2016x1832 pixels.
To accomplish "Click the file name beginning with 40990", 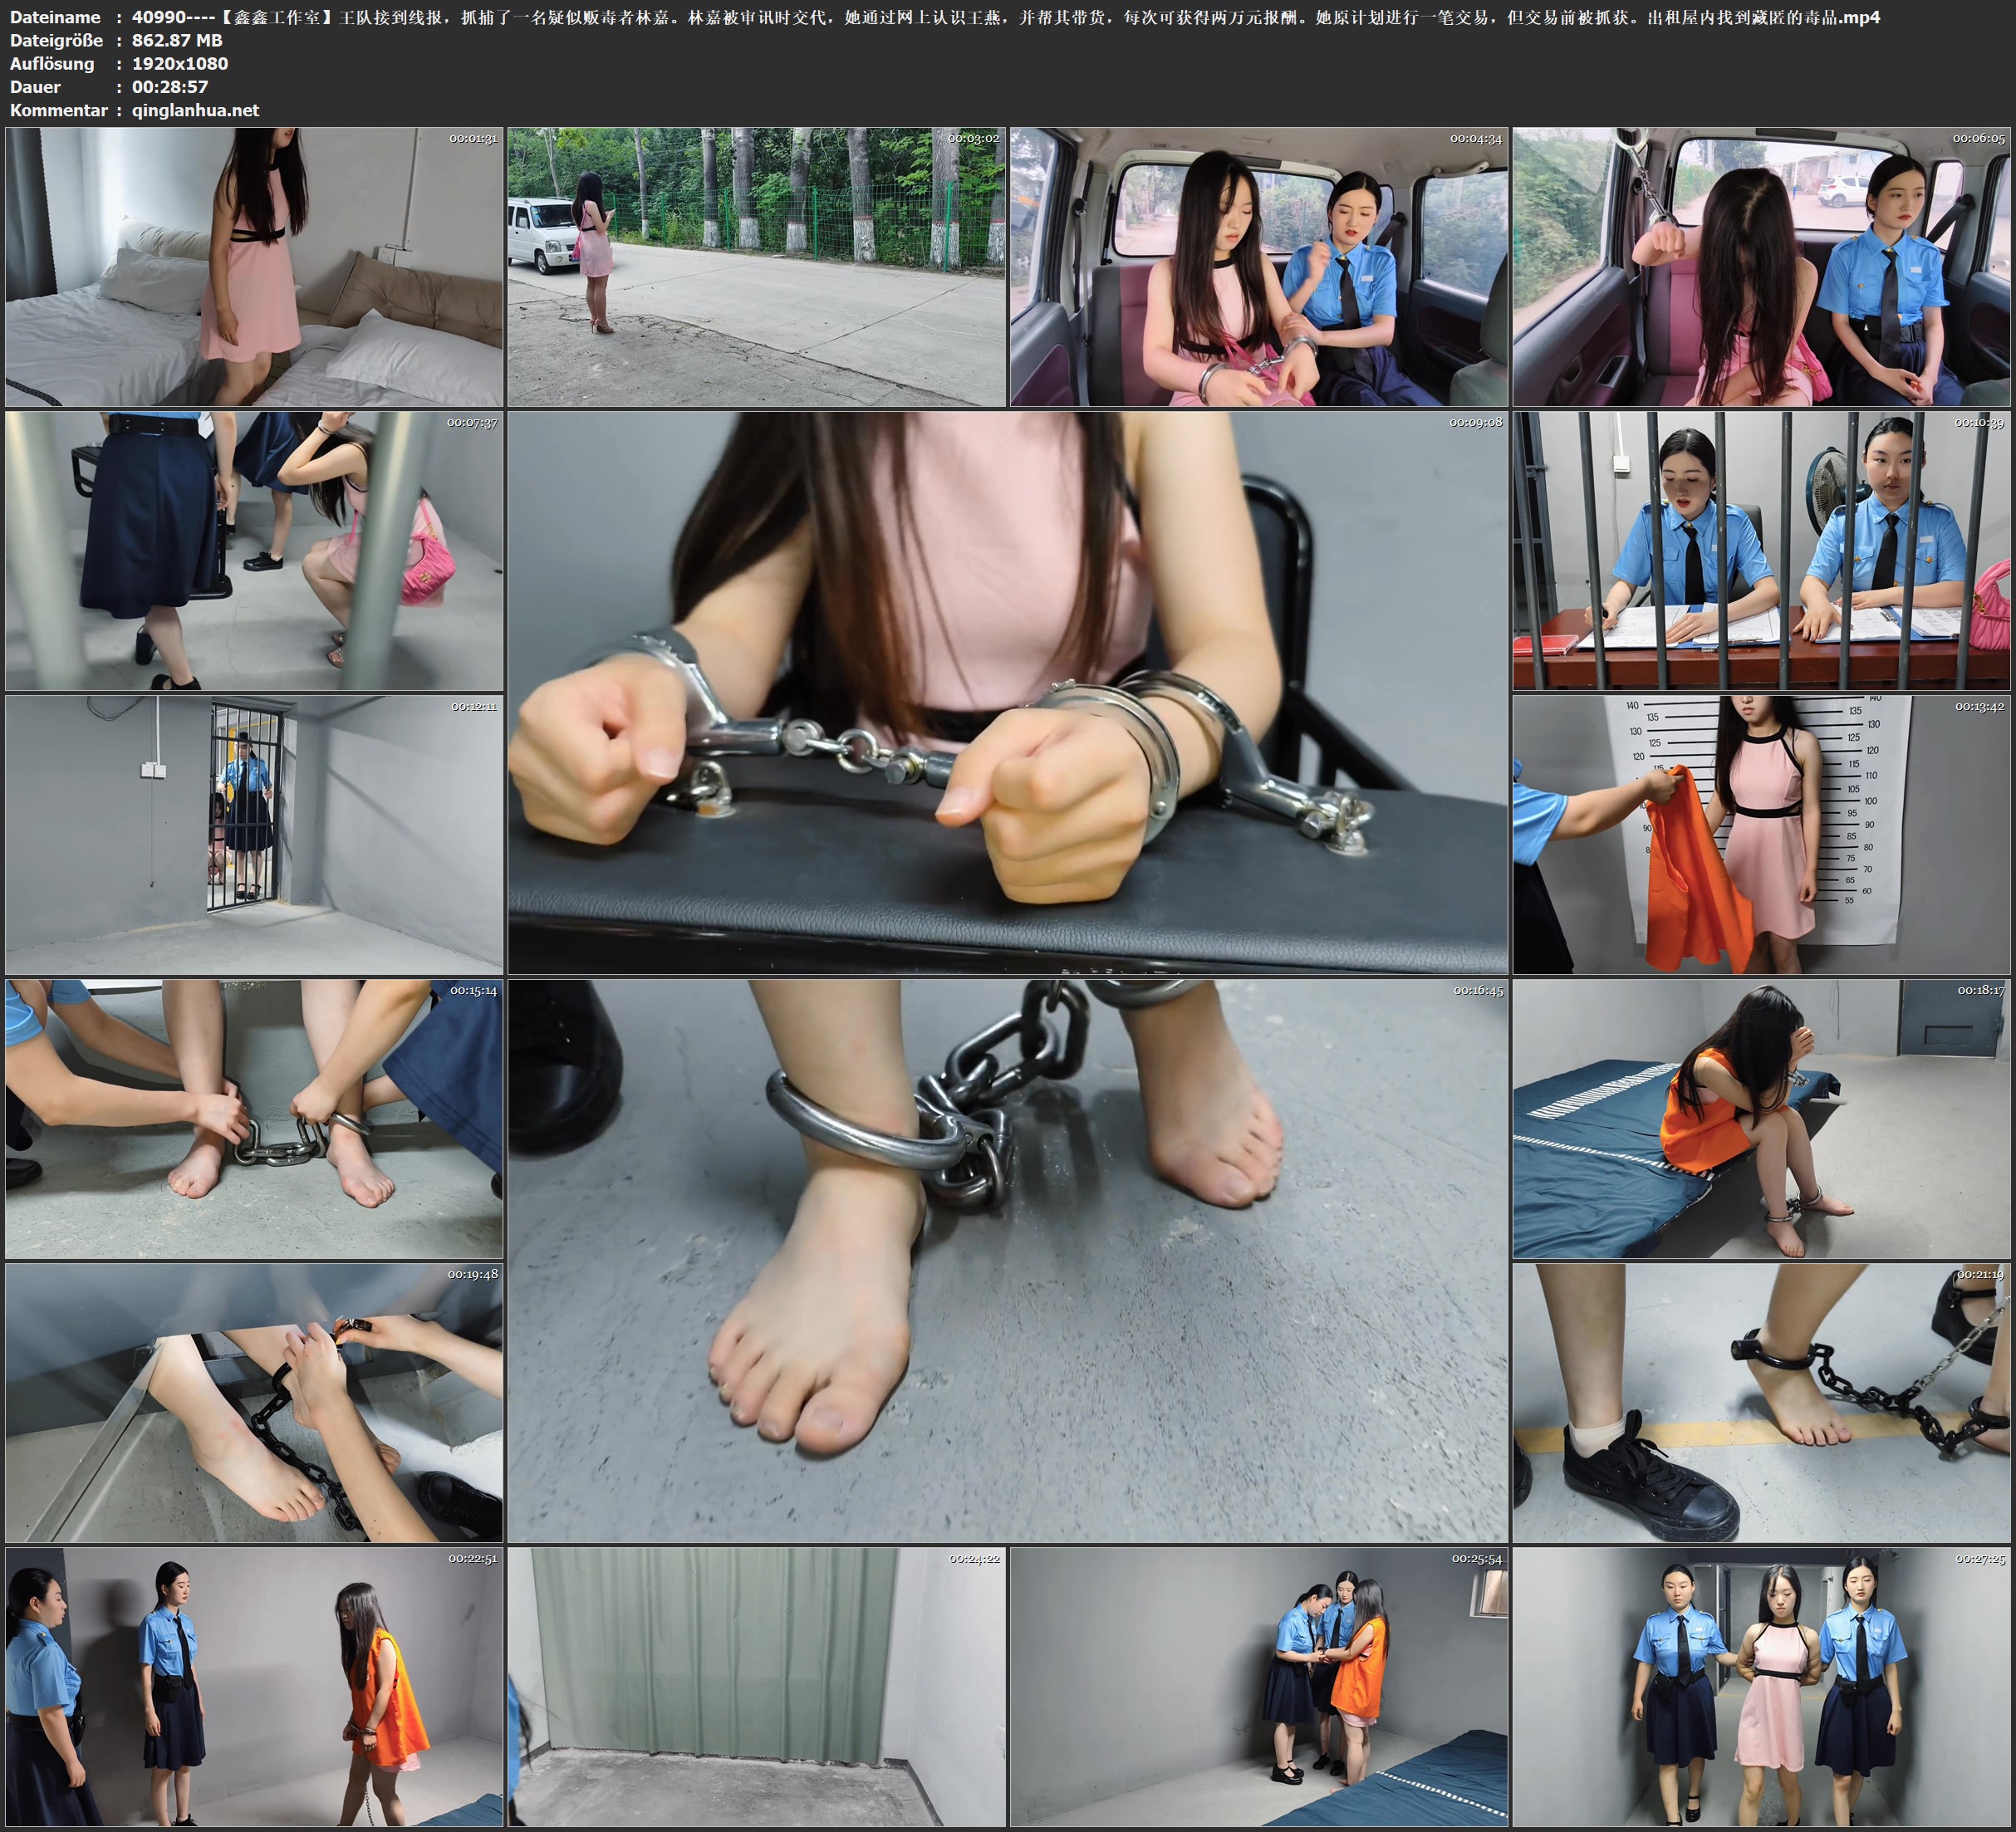I will 1006,17.
